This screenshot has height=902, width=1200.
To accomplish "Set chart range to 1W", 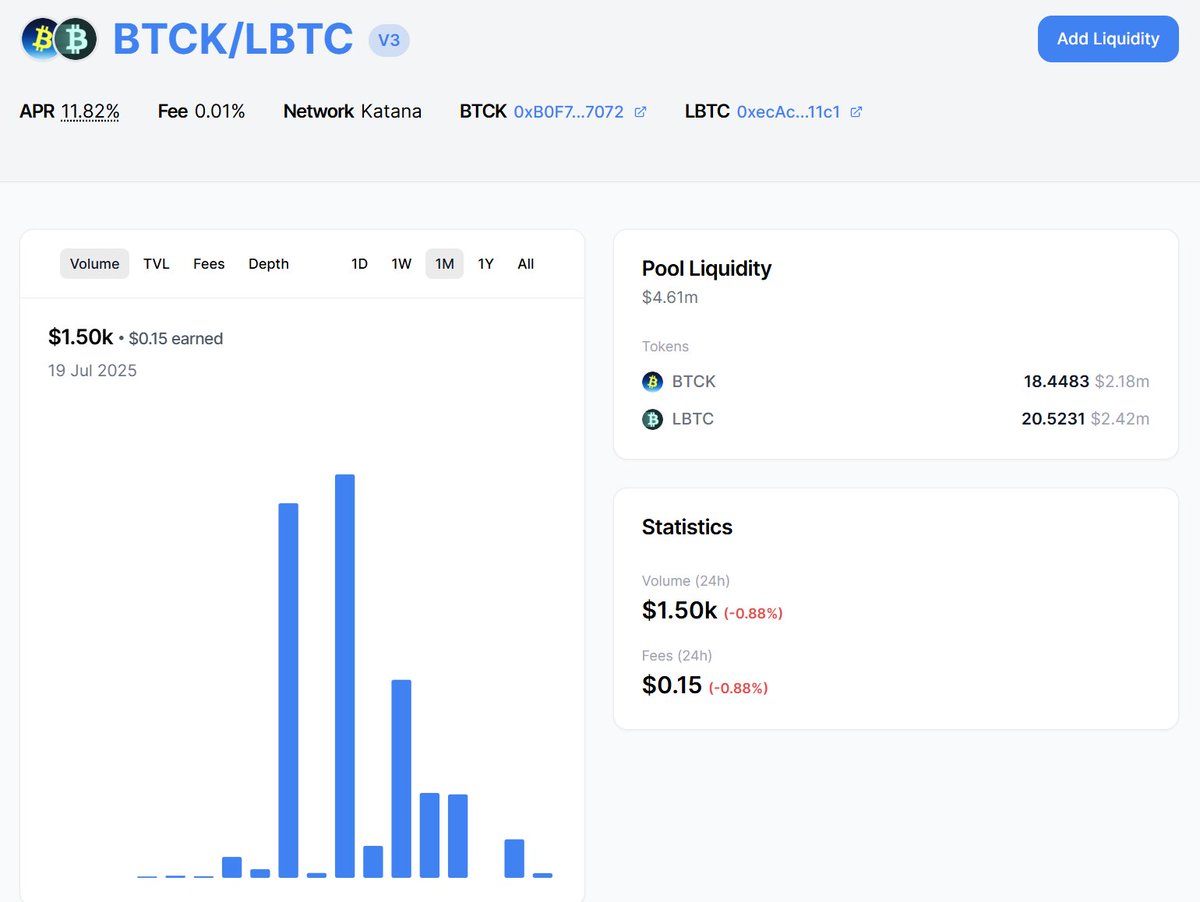I will tap(401, 264).
